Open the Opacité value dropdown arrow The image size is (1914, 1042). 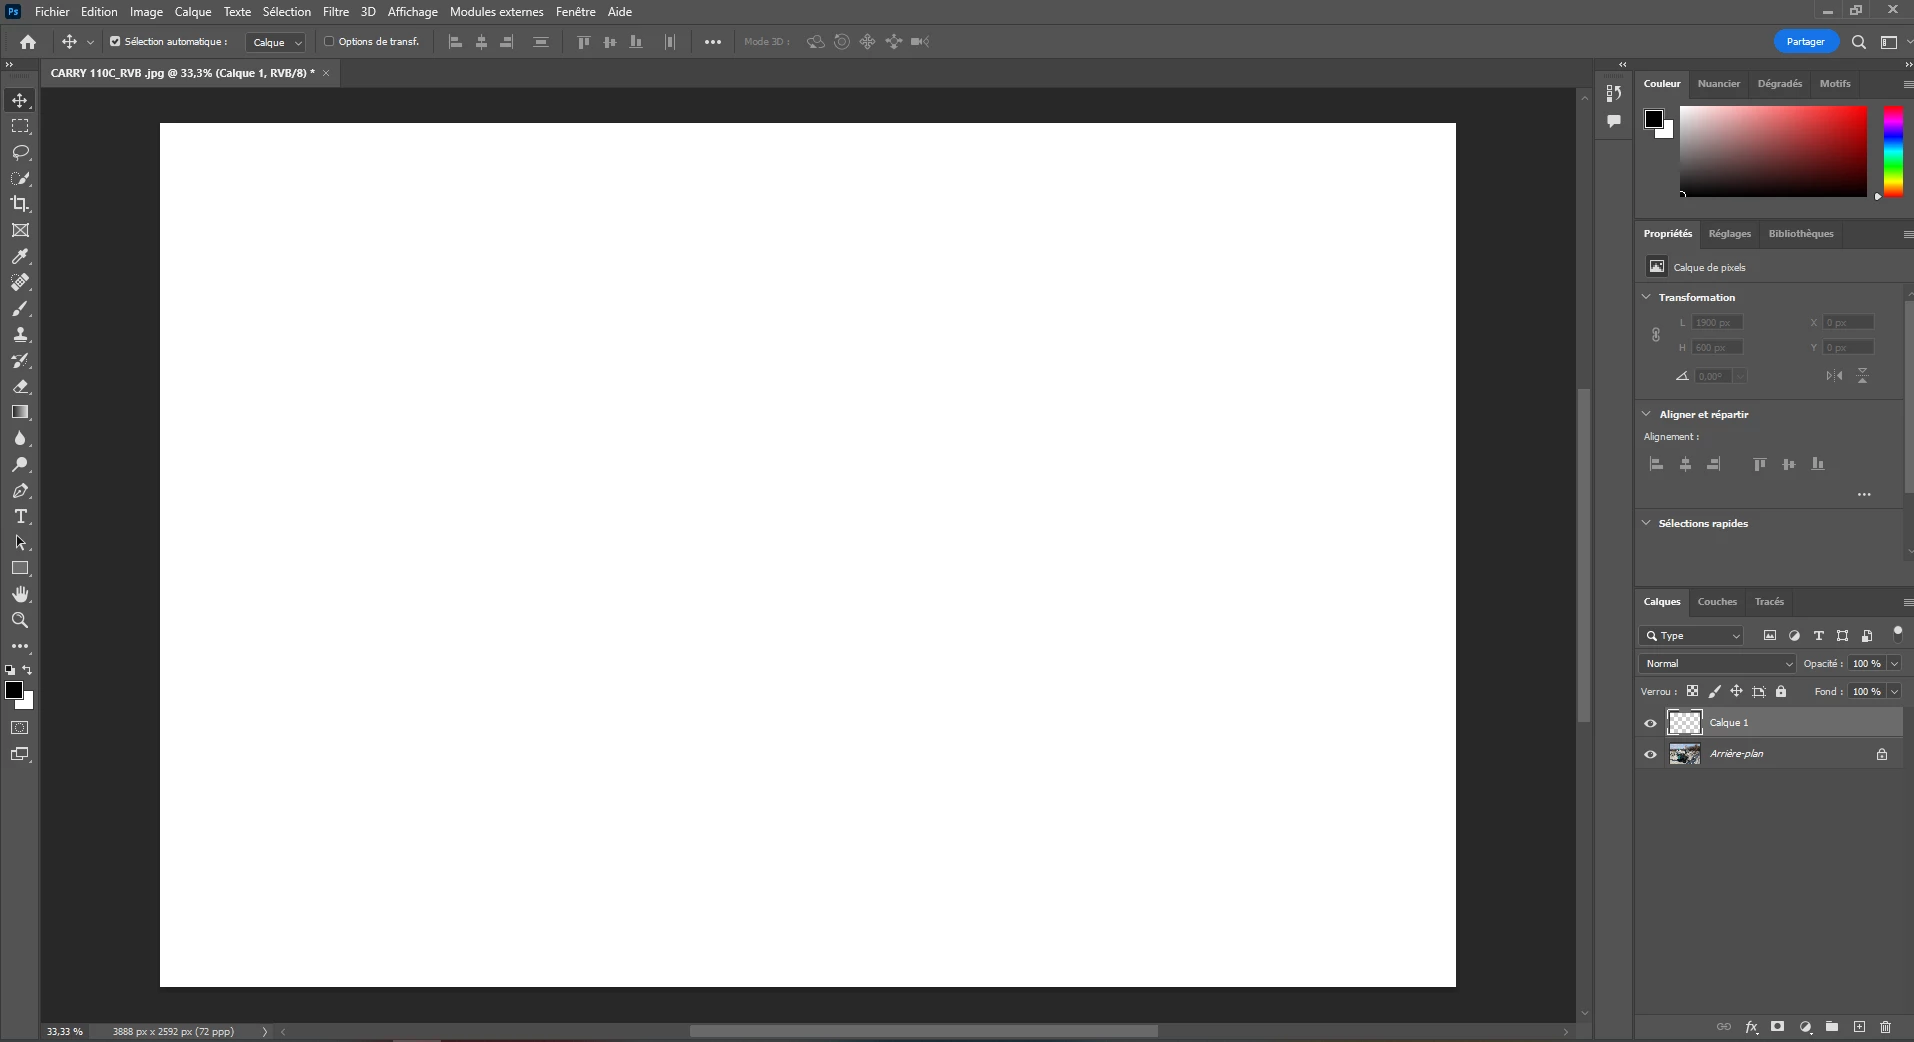(1894, 664)
